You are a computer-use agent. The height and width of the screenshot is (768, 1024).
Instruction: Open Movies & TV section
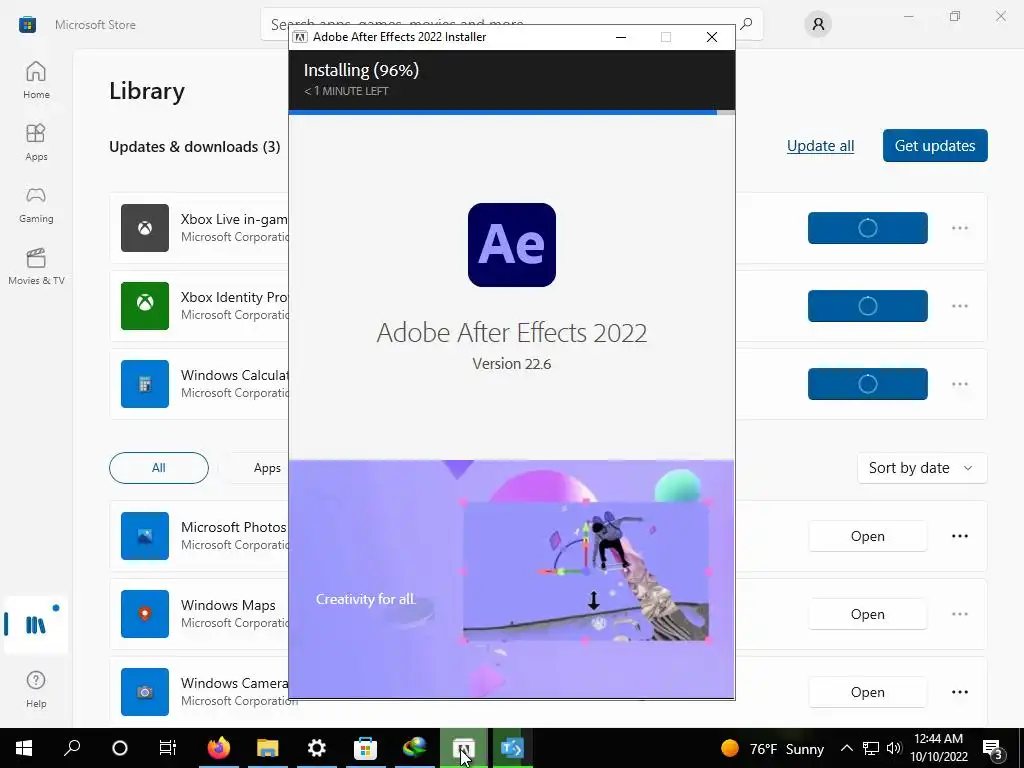click(x=36, y=266)
